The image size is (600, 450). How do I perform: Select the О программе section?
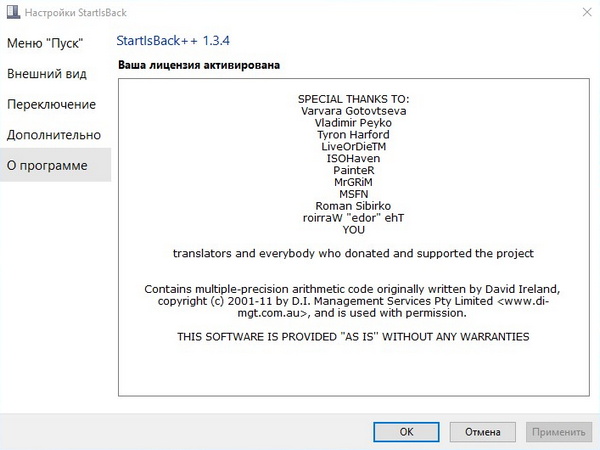[x=55, y=165]
